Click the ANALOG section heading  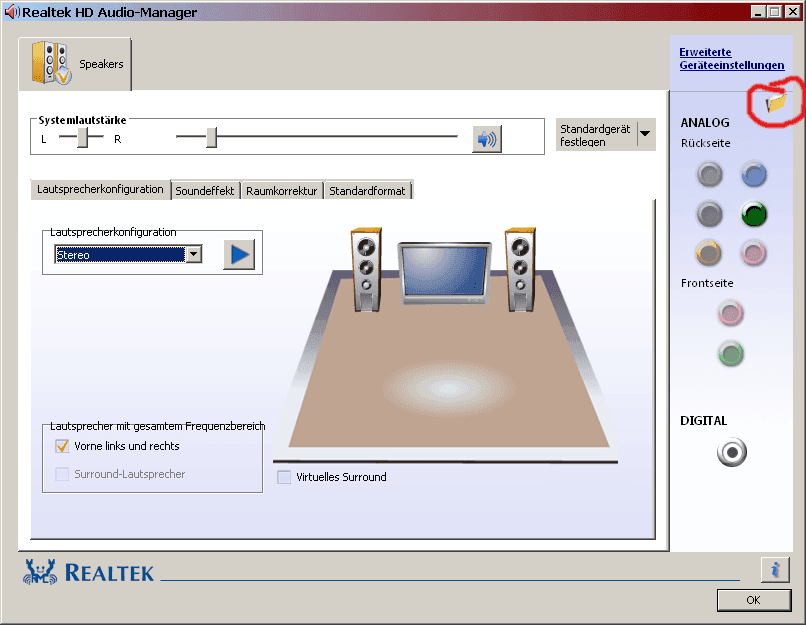pos(705,123)
